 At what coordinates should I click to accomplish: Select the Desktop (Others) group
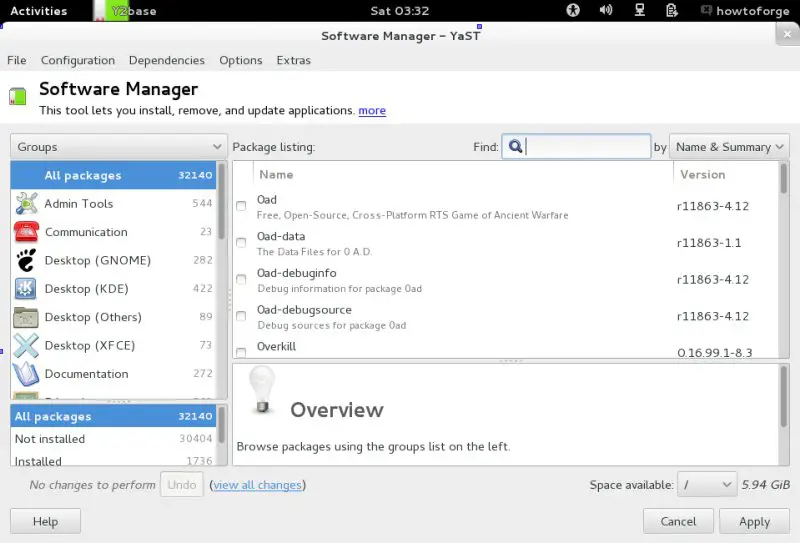click(113, 317)
